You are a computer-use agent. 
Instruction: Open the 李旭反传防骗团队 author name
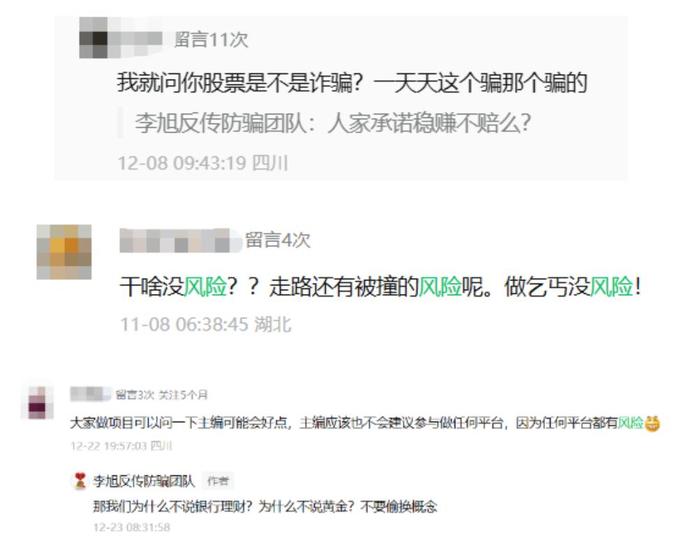pyautogui.click(x=144, y=481)
